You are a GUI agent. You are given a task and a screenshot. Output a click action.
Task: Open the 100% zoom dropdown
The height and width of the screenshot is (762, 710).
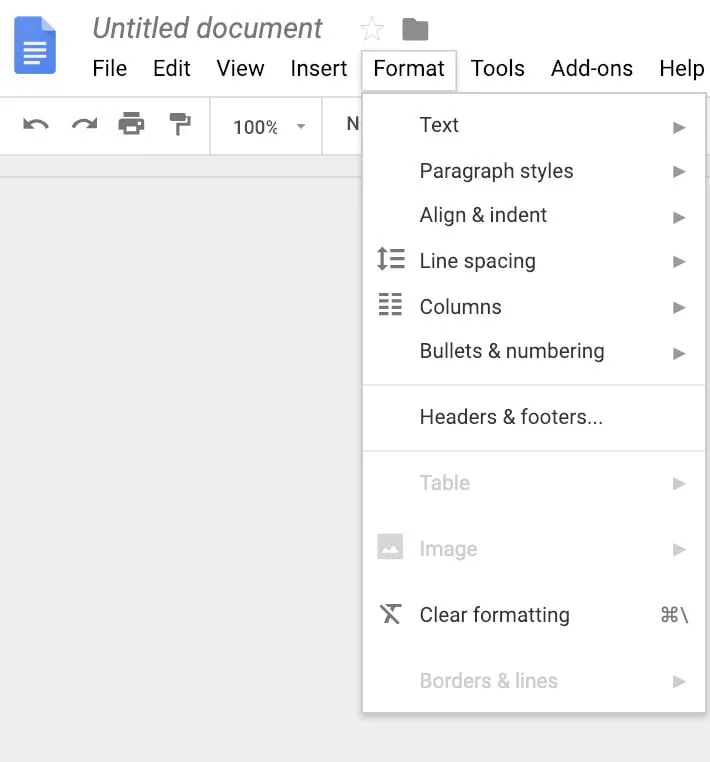click(268, 127)
